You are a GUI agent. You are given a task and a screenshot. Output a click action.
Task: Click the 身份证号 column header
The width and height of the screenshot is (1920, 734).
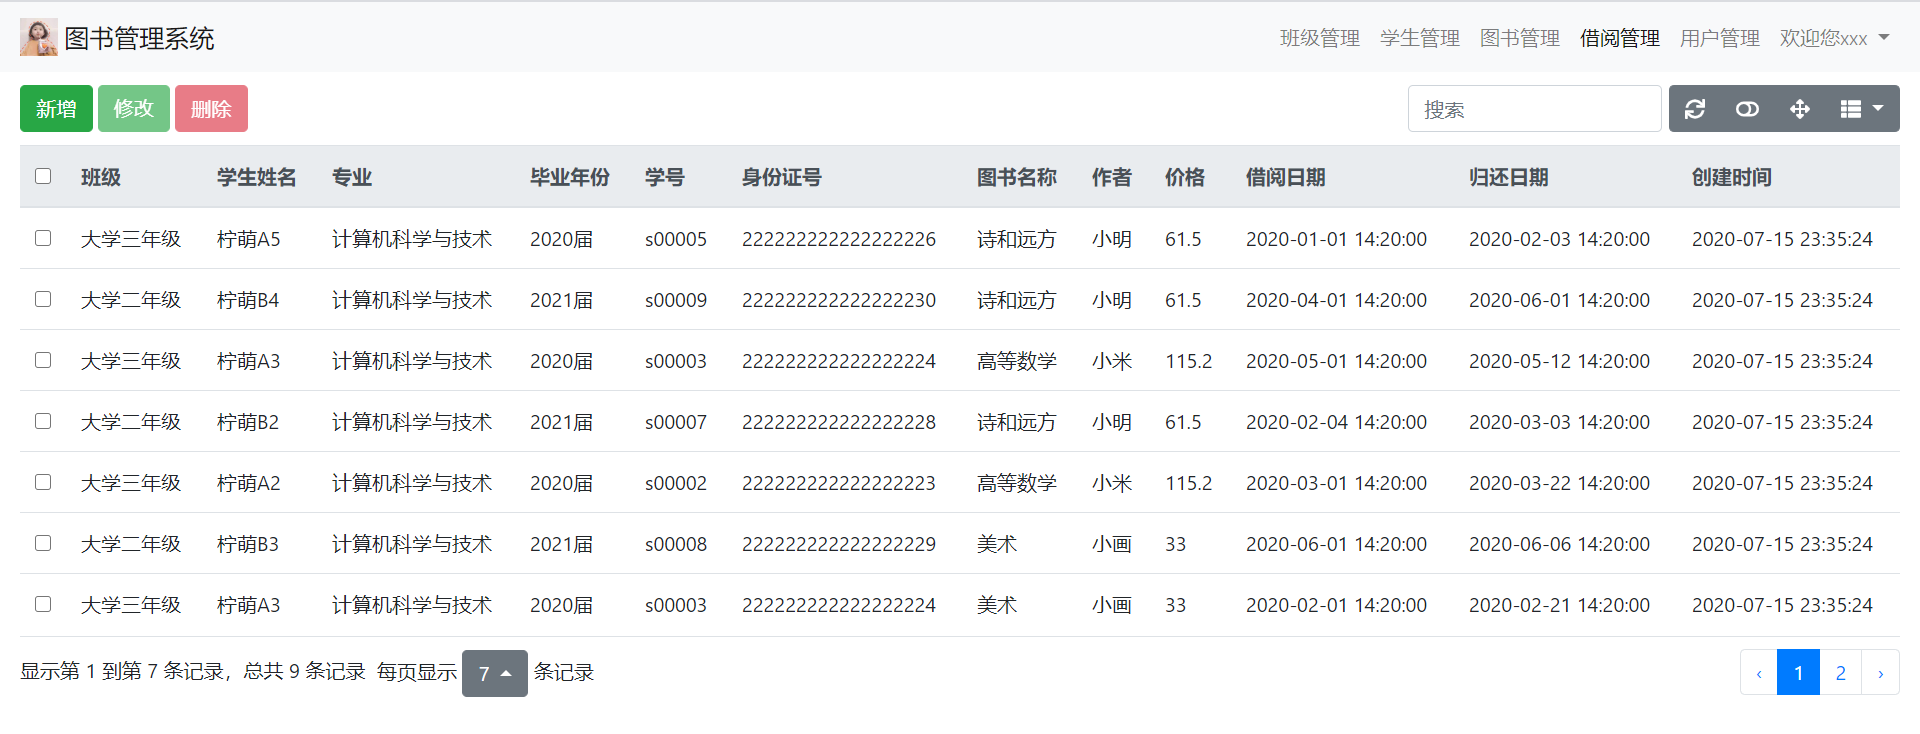[782, 177]
